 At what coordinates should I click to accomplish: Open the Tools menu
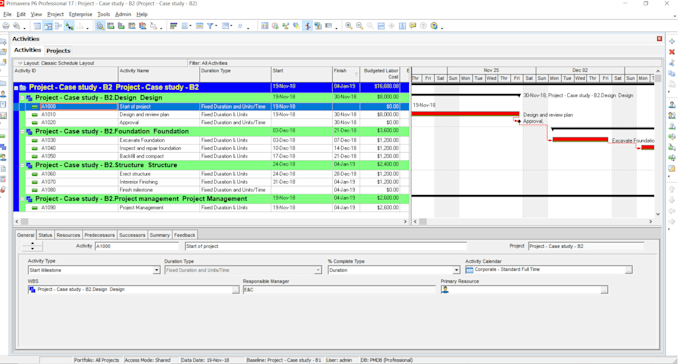[x=103, y=14]
